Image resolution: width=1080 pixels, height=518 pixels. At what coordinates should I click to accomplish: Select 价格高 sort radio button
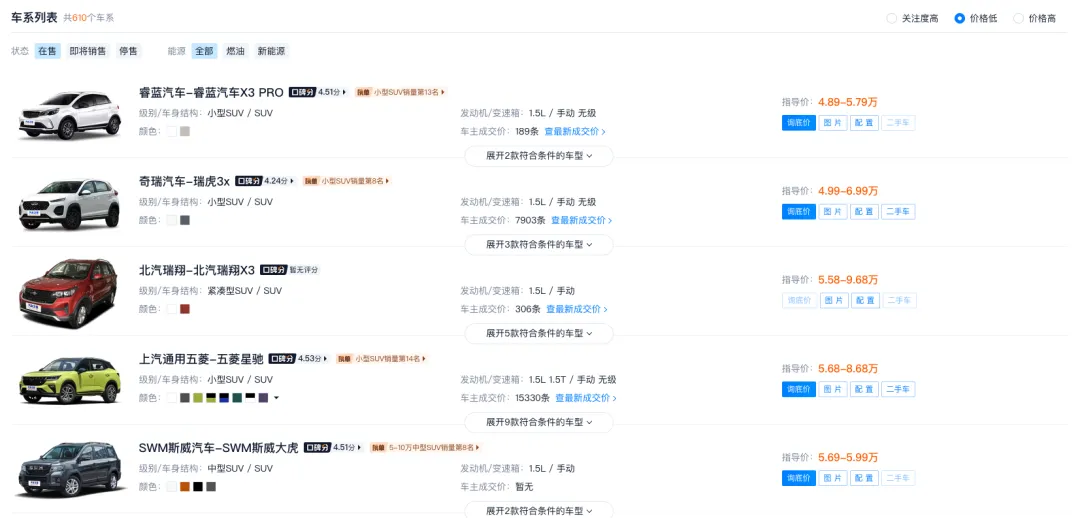pos(1018,19)
